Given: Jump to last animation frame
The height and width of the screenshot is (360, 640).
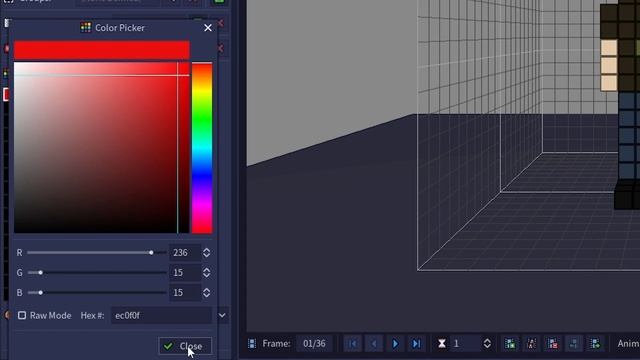Looking at the screenshot, I should 416,344.
